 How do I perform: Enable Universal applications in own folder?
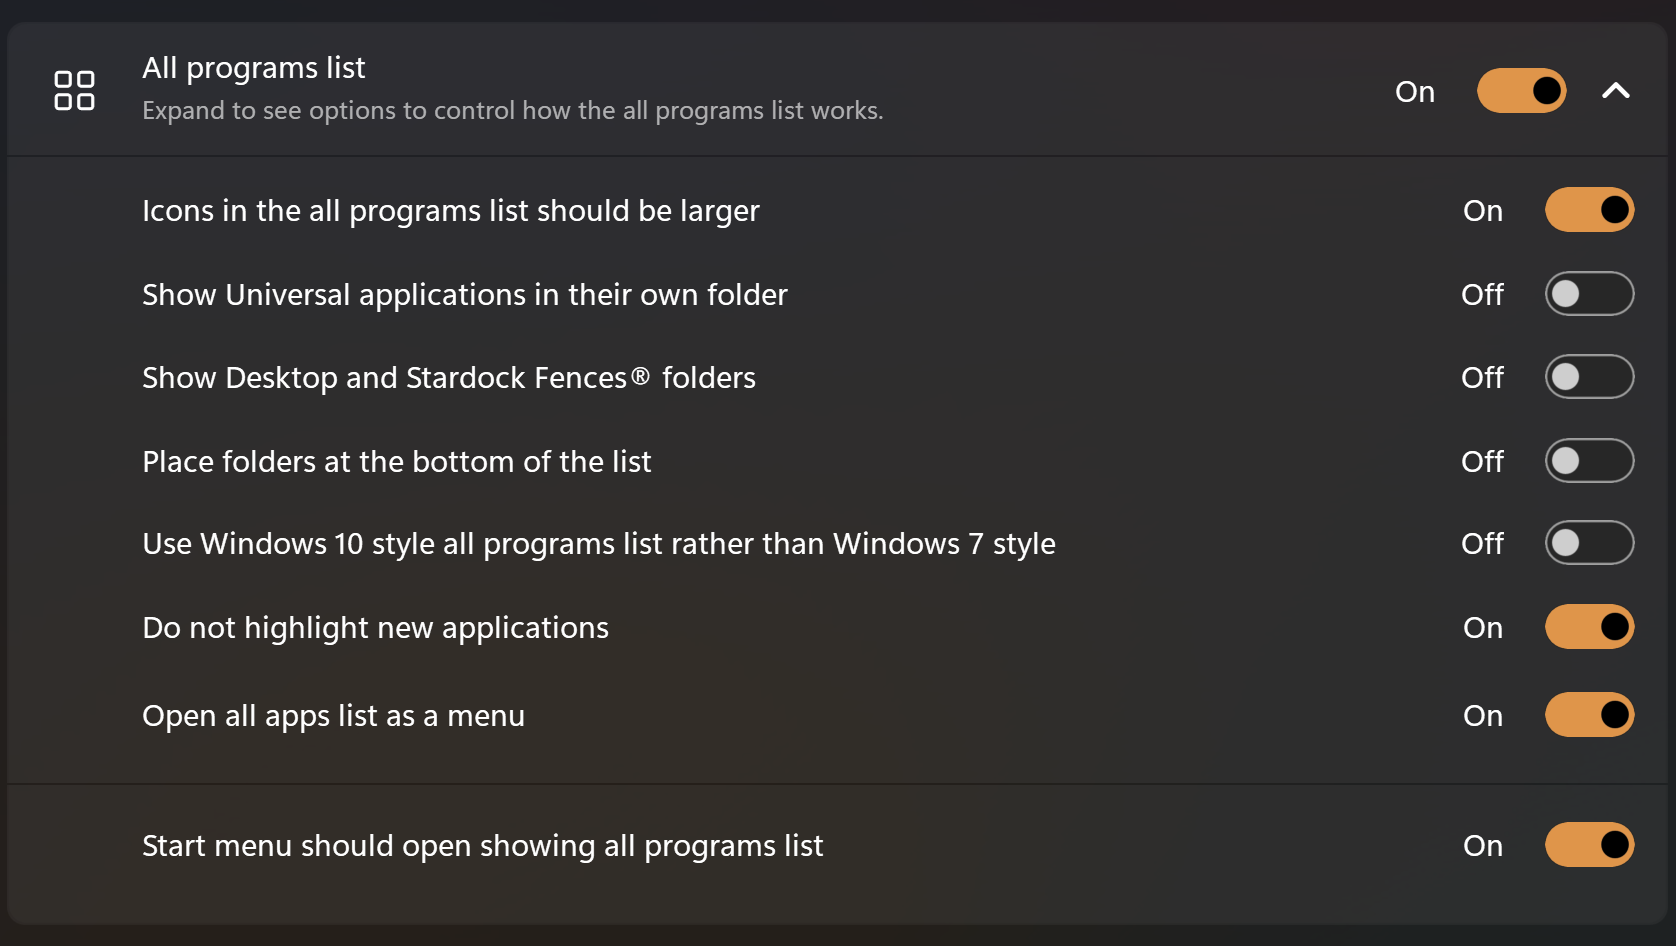(x=1589, y=294)
